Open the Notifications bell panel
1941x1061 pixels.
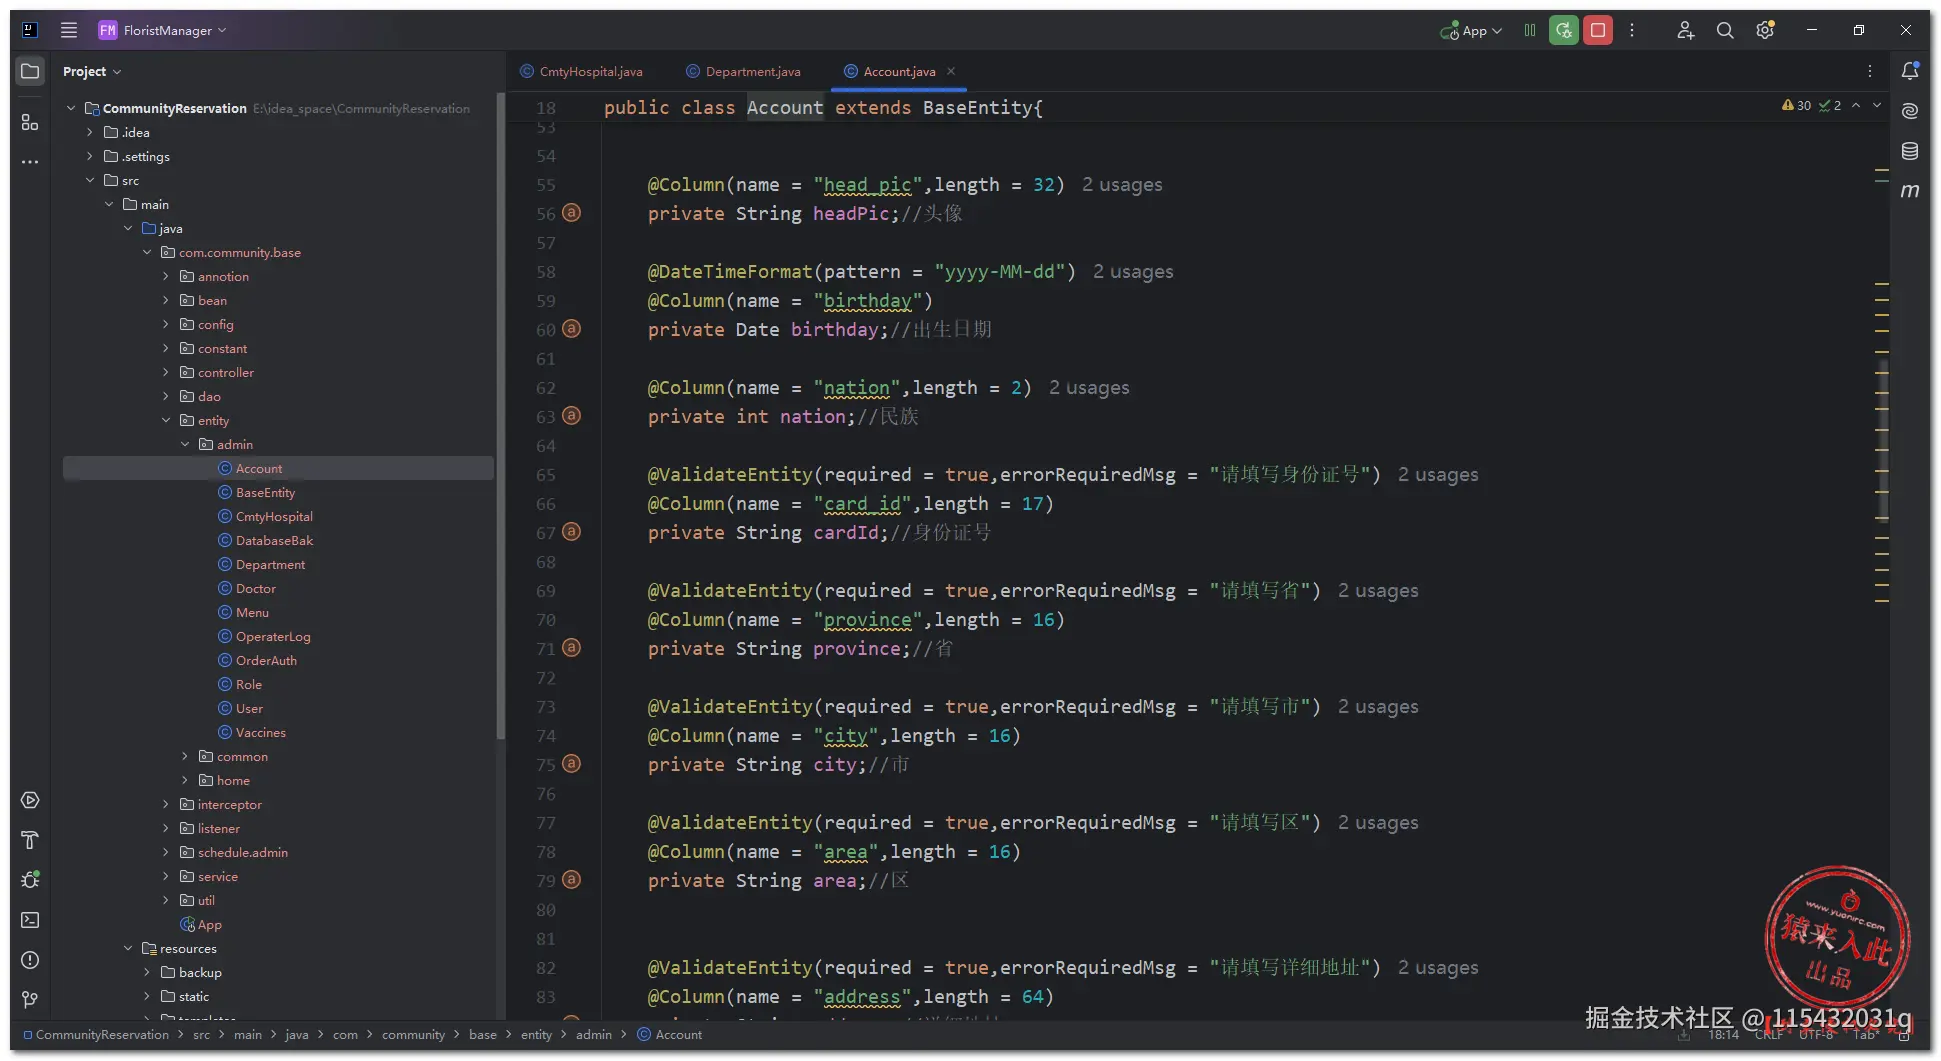click(x=1910, y=71)
